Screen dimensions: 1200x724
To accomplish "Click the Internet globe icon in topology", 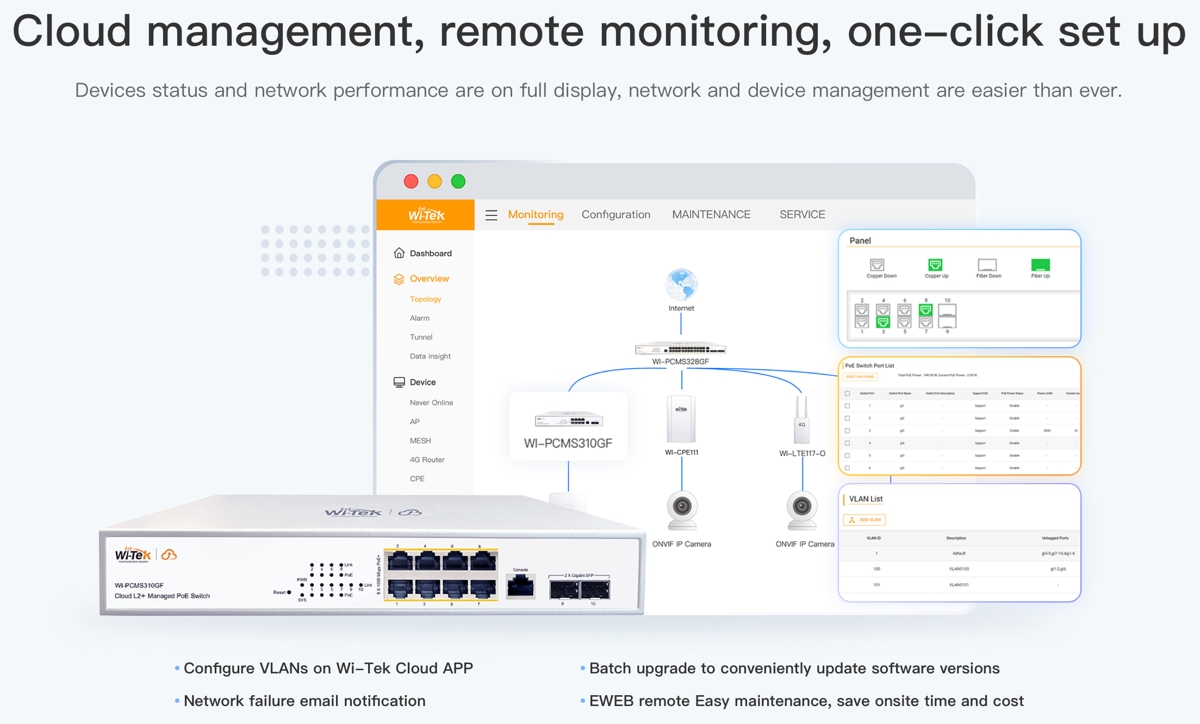I will point(681,284).
